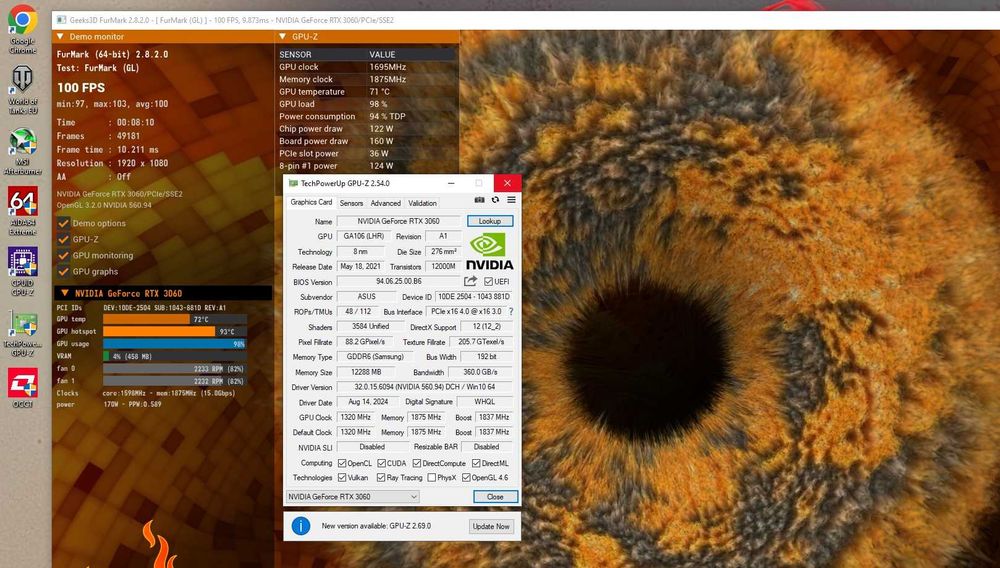The width and height of the screenshot is (1000, 568).
Task: Toggle the Ray Tracing checkbox
Action: pos(381,477)
